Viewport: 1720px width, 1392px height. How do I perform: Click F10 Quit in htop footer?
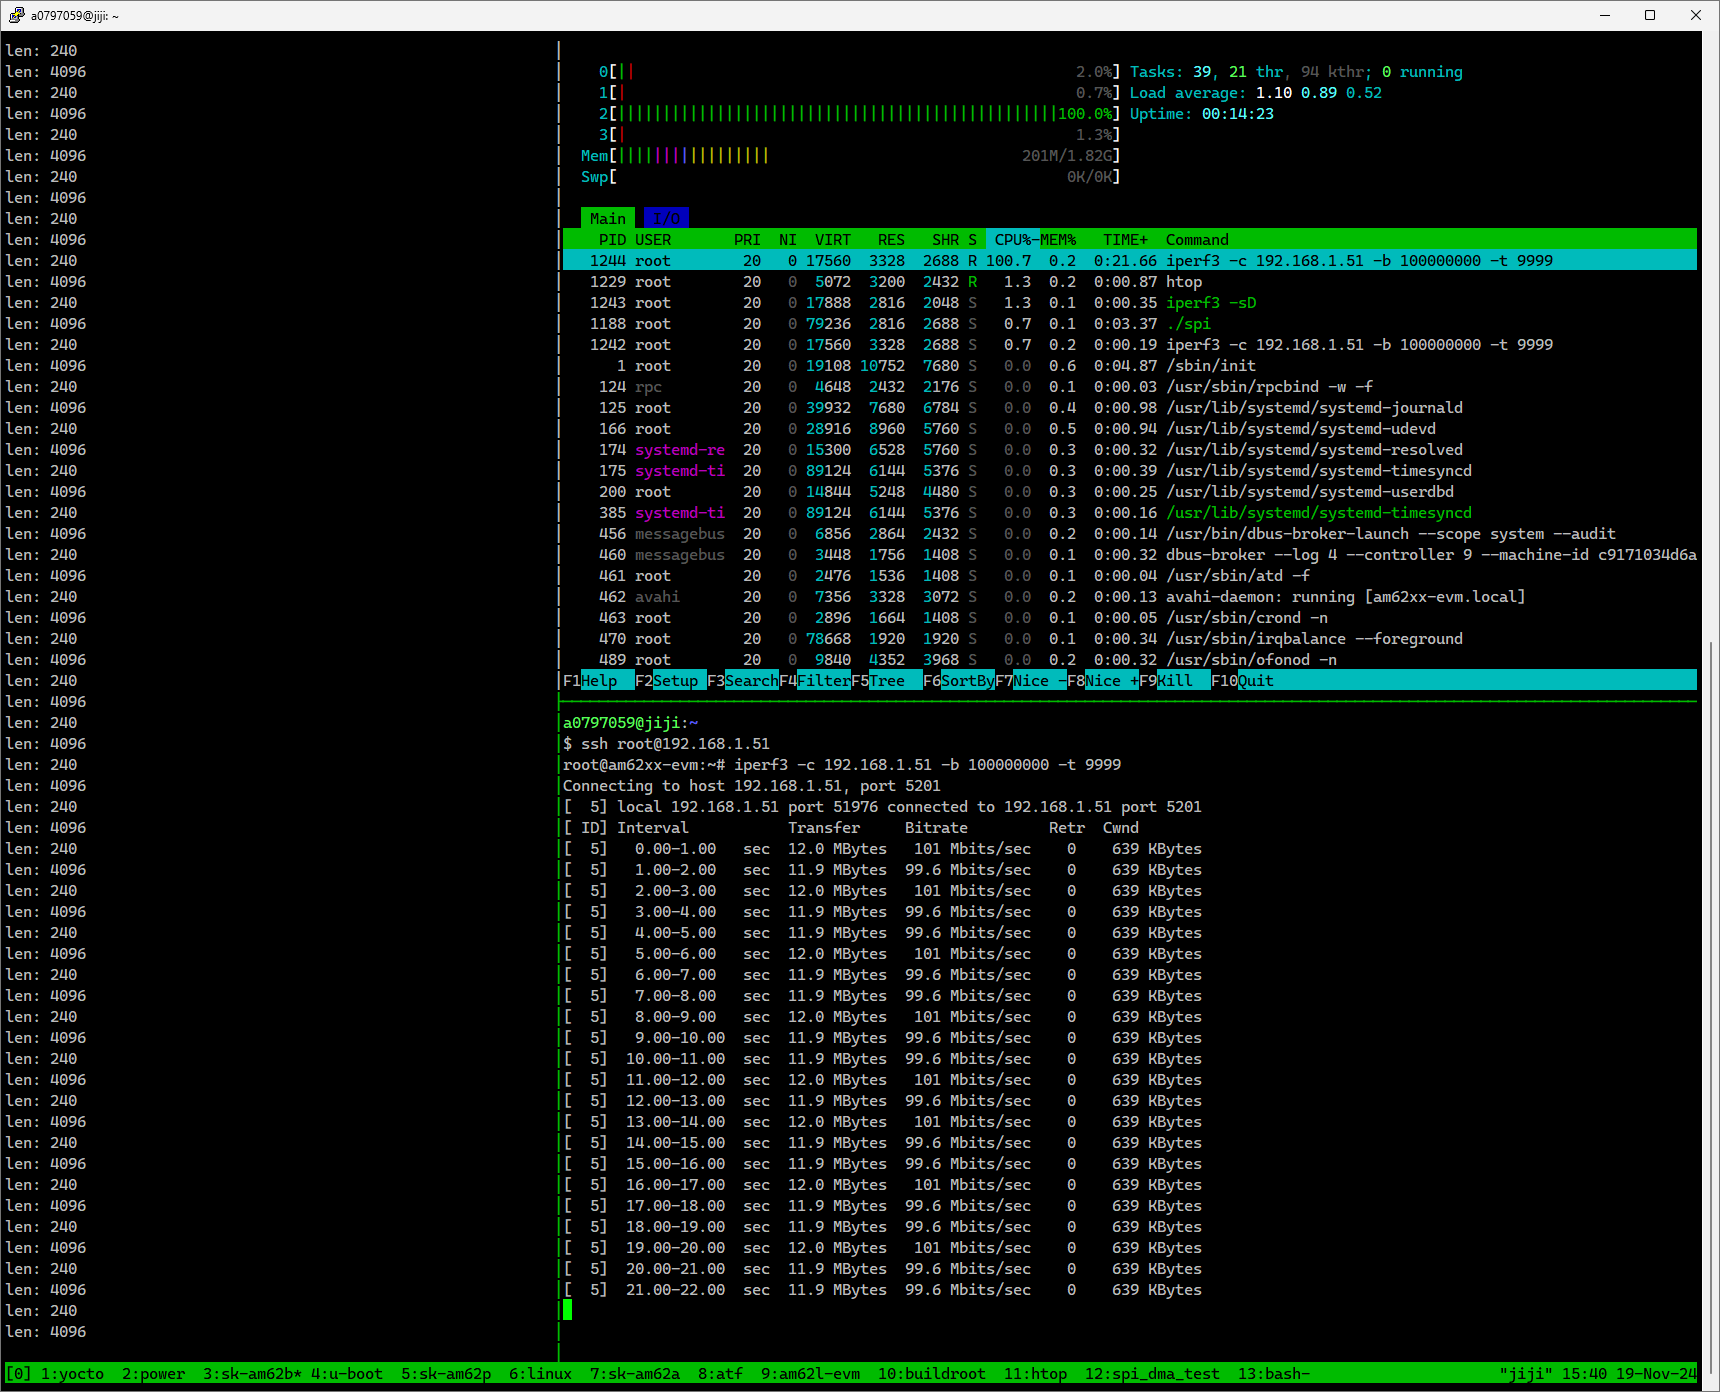pos(1243,681)
